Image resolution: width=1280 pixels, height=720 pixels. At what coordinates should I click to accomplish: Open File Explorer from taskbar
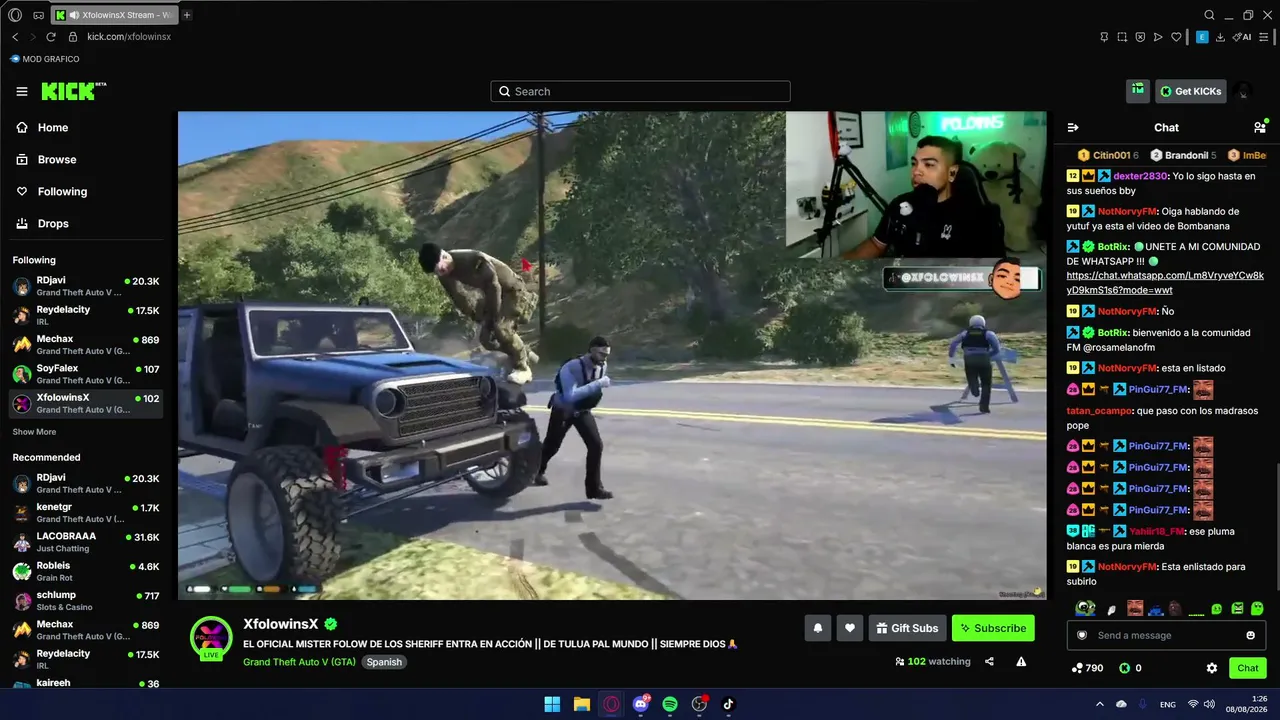click(x=581, y=704)
